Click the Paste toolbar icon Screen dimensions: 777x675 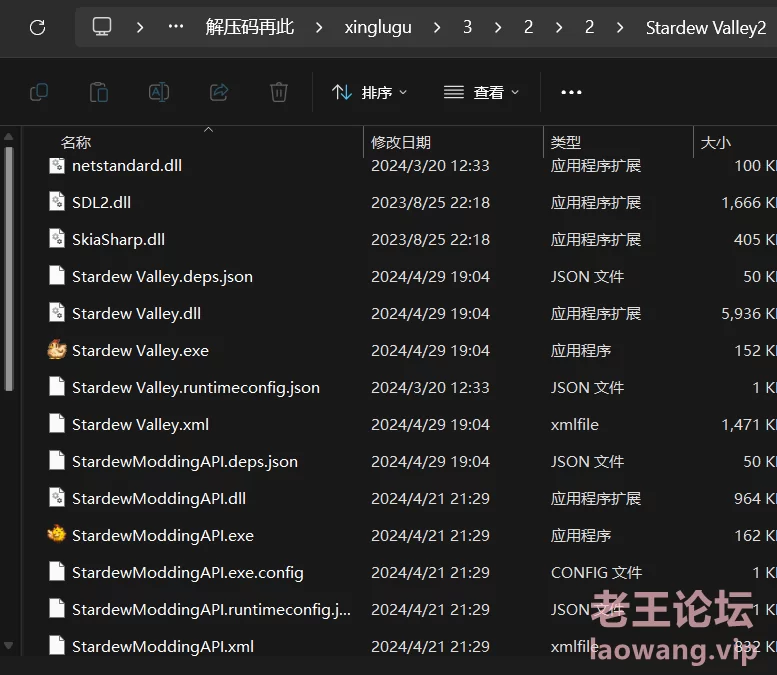[99, 92]
